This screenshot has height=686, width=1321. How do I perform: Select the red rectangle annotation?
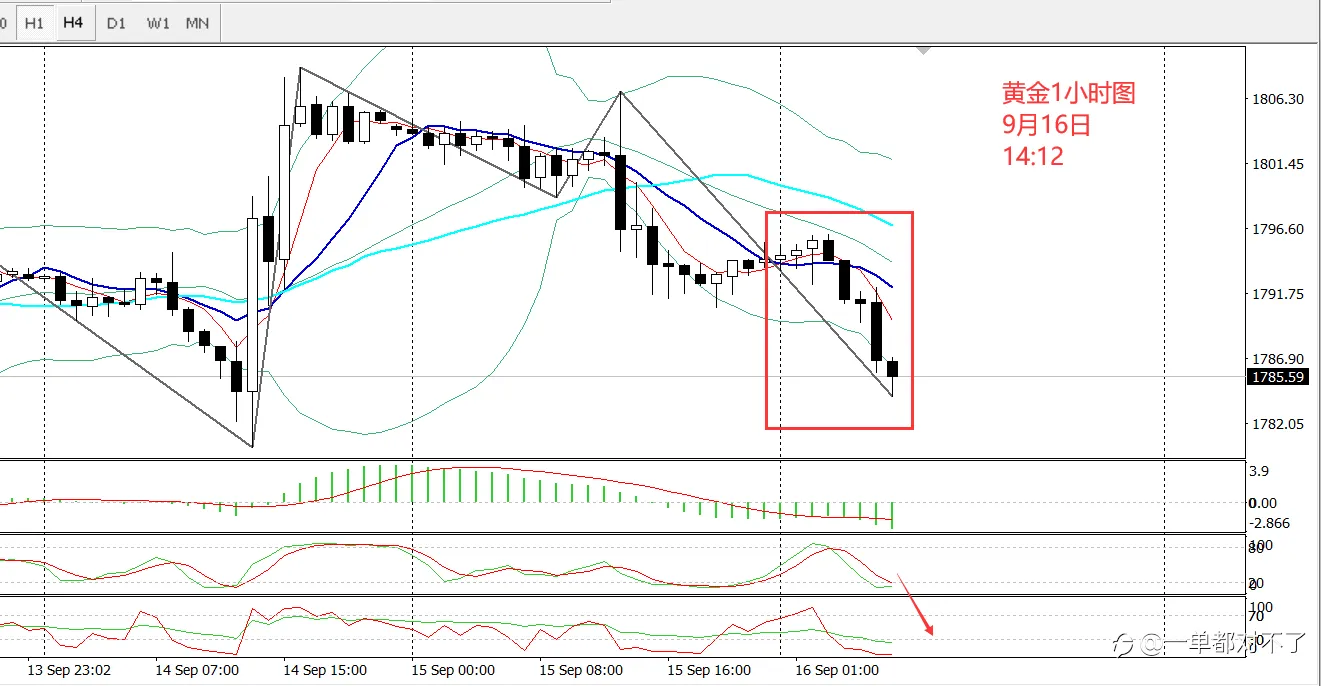click(839, 320)
